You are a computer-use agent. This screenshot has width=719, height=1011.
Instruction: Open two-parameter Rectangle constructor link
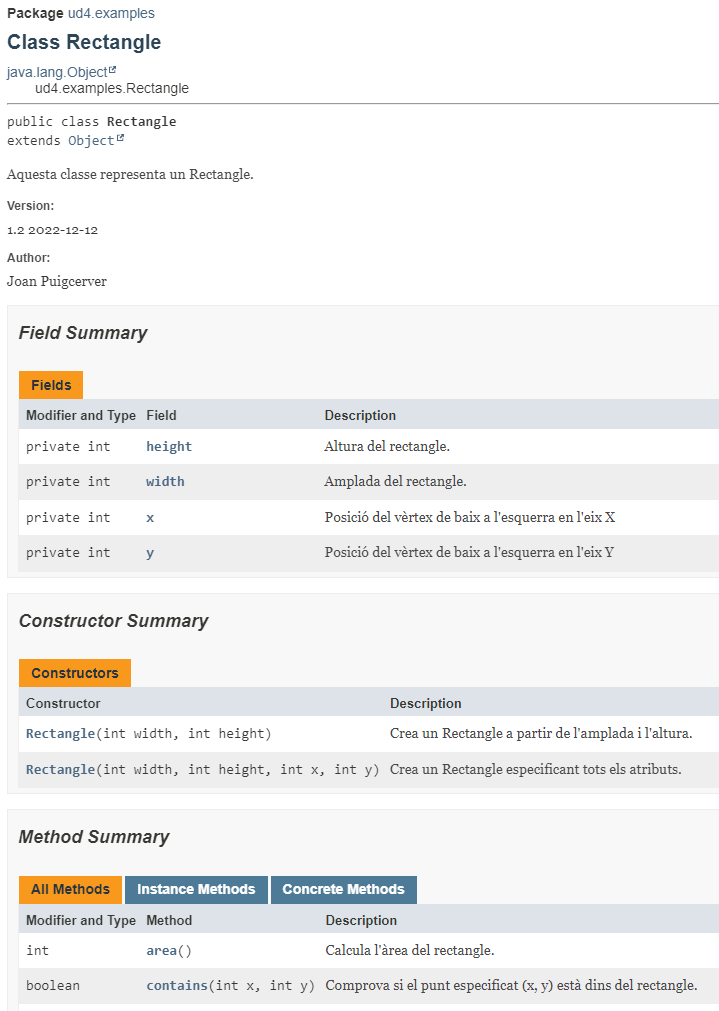point(61,734)
